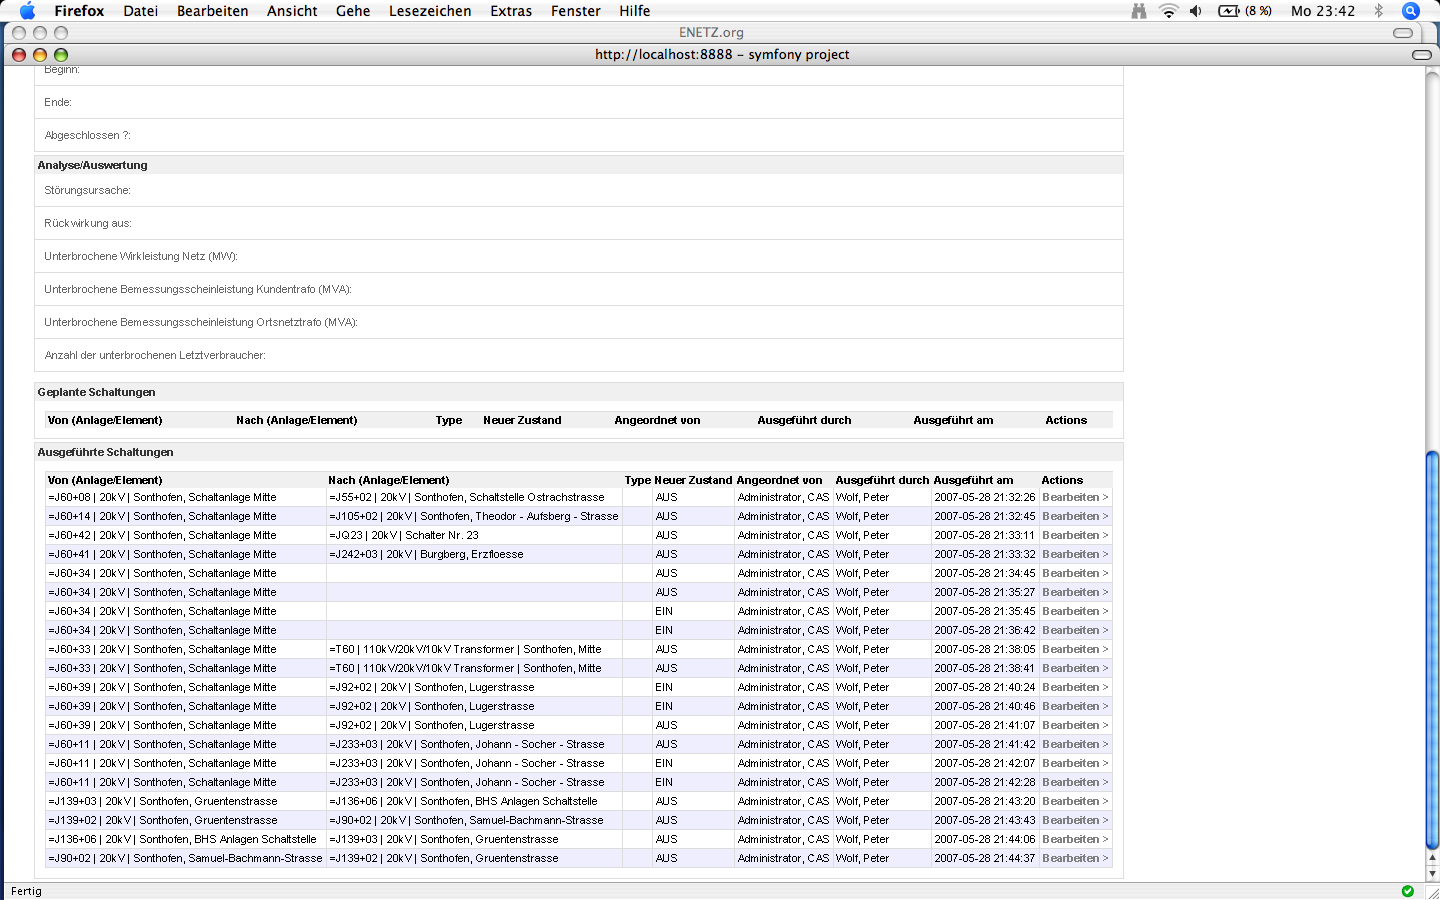Image resolution: width=1440 pixels, height=900 pixels.
Task: Click the battery status icon
Action: point(1229,11)
